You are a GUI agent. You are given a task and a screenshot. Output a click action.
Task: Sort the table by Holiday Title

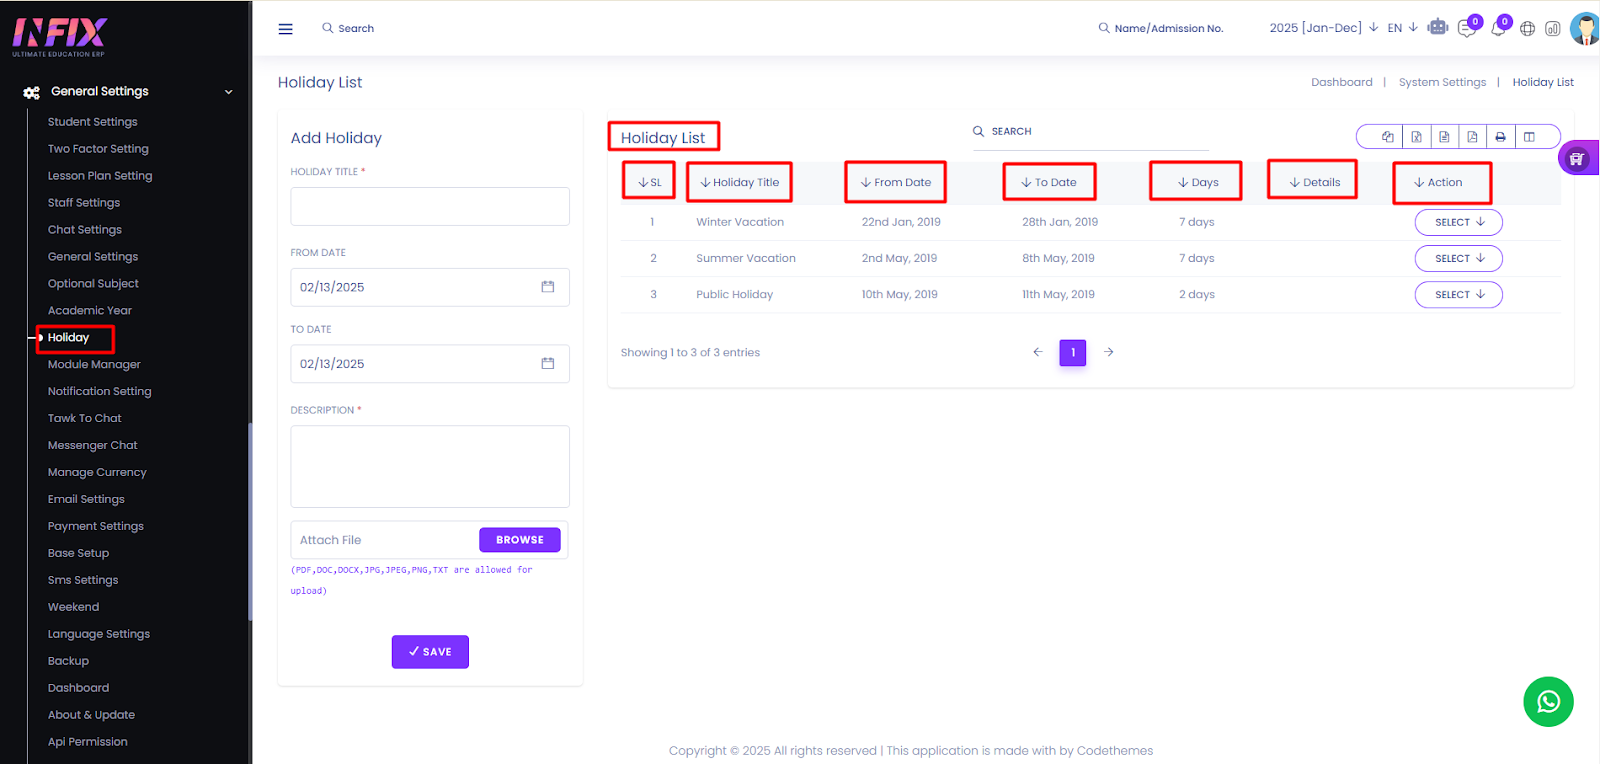pos(739,182)
